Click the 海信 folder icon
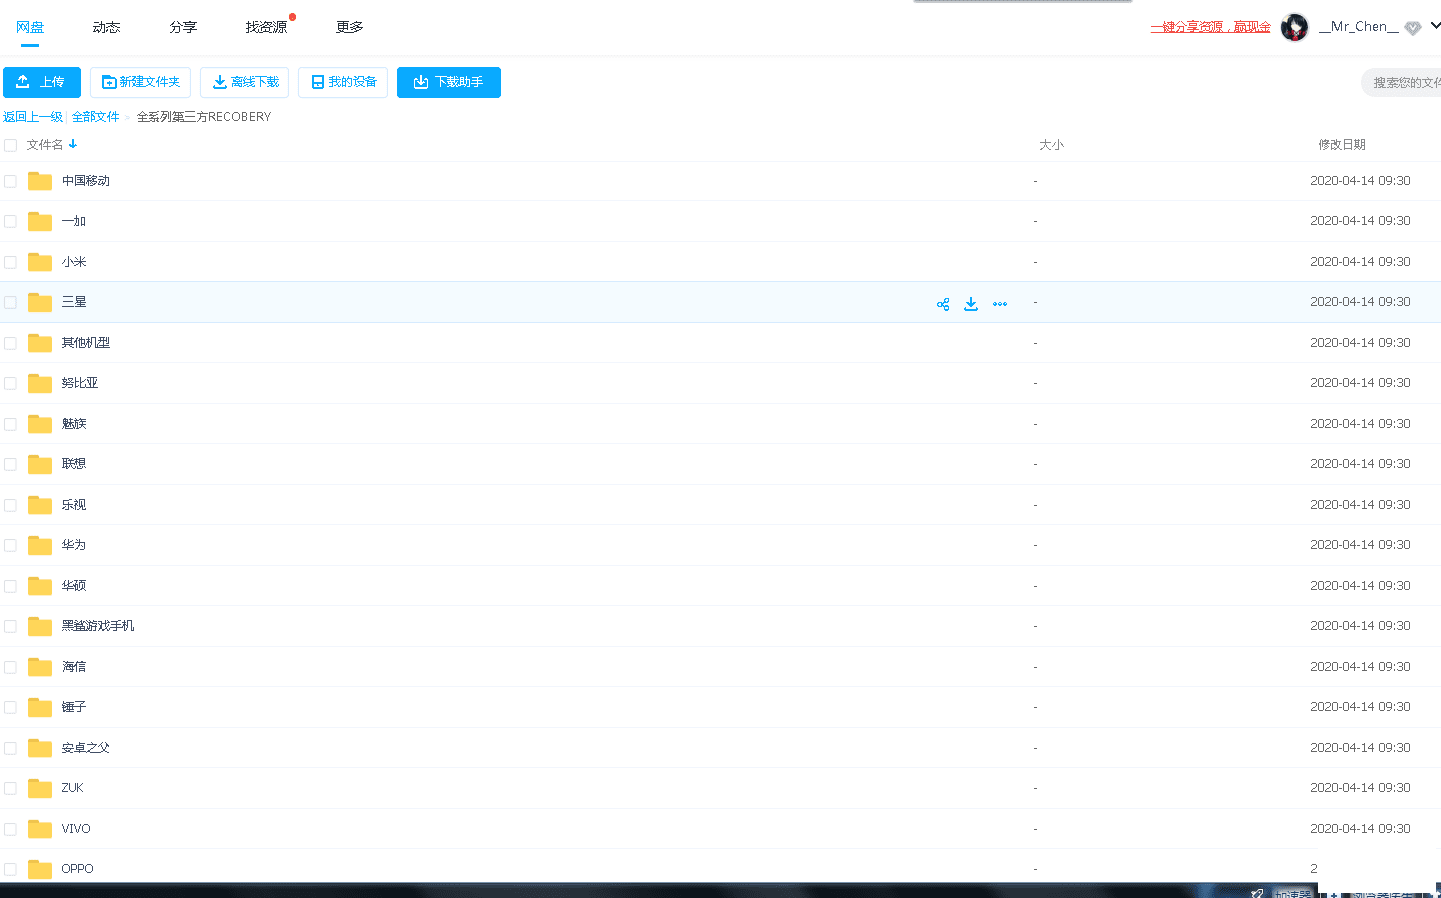Screen dimensions: 1441x898 pyautogui.click(x=40, y=667)
